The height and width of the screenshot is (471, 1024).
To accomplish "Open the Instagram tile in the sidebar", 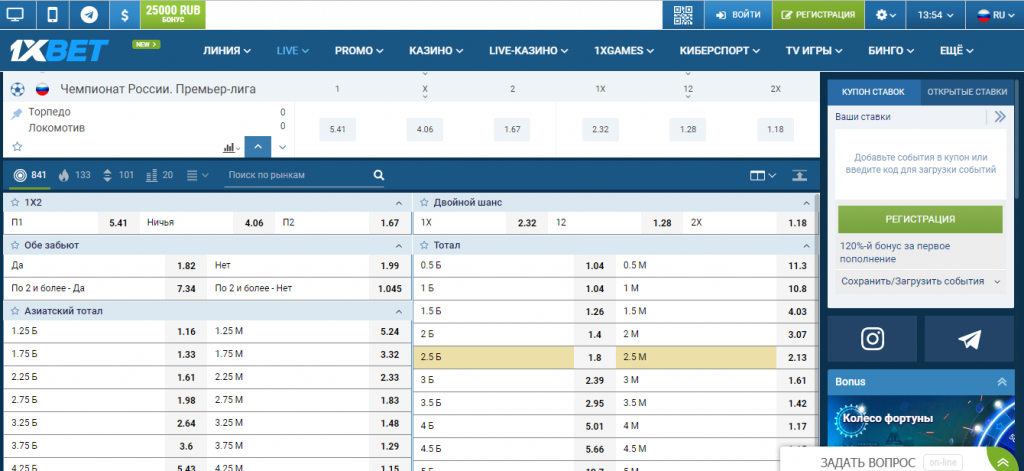I will [x=873, y=339].
